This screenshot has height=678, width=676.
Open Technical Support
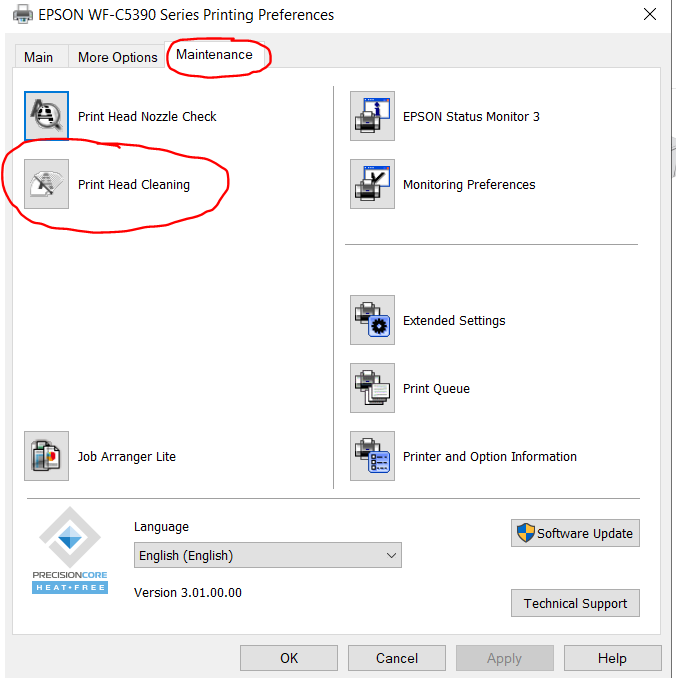pyautogui.click(x=575, y=603)
